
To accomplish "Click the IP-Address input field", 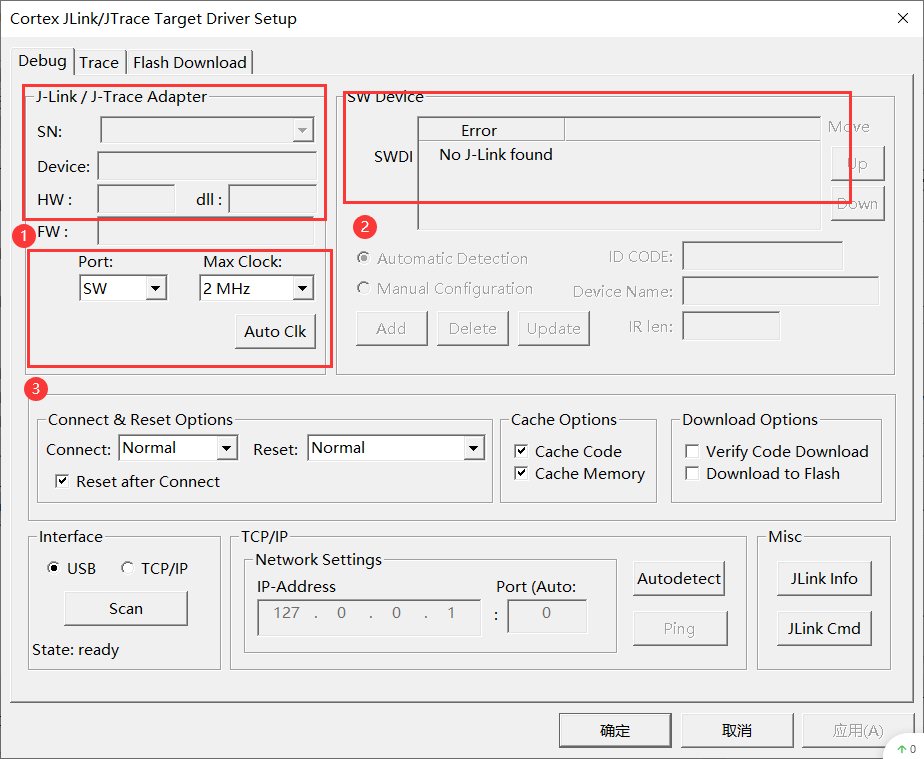I will [369, 617].
